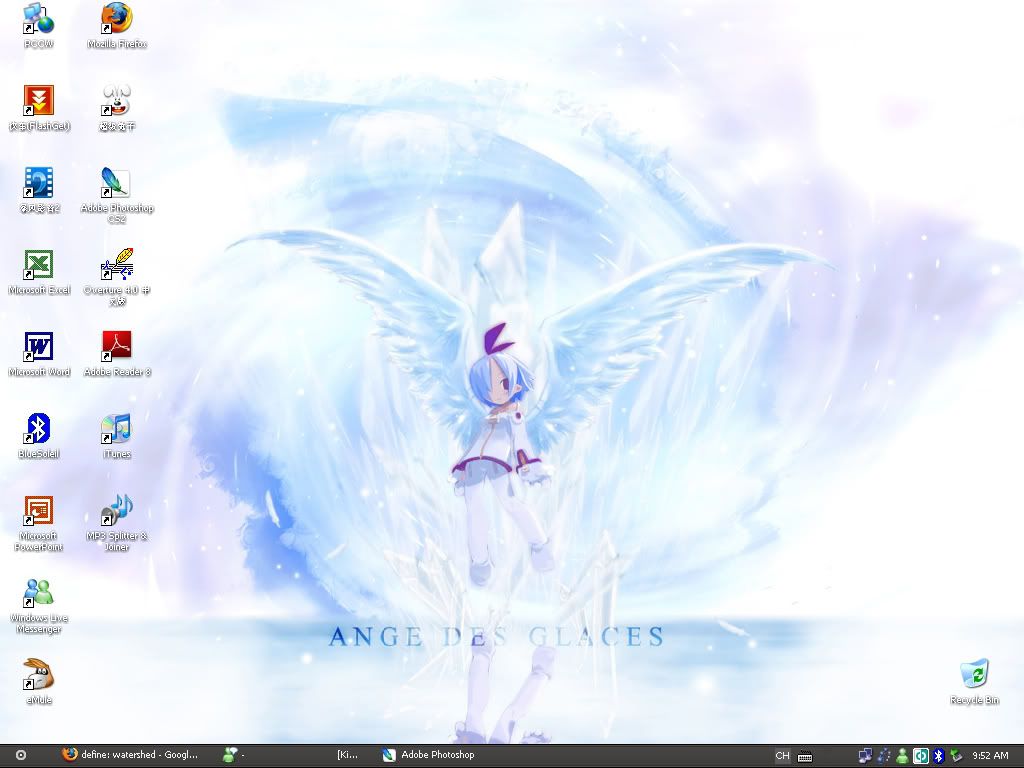Image resolution: width=1024 pixels, height=768 pixels.
Task: Switch to Adobe Photoshop in the taskbar
Action: [428, 755]
